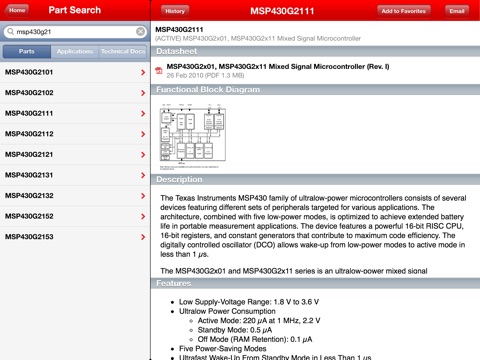Open MSP430G2132 via its chevron arrow
The width and height of the screenshot is (480, 360).
pyautogui.click(x=143, y=196)
